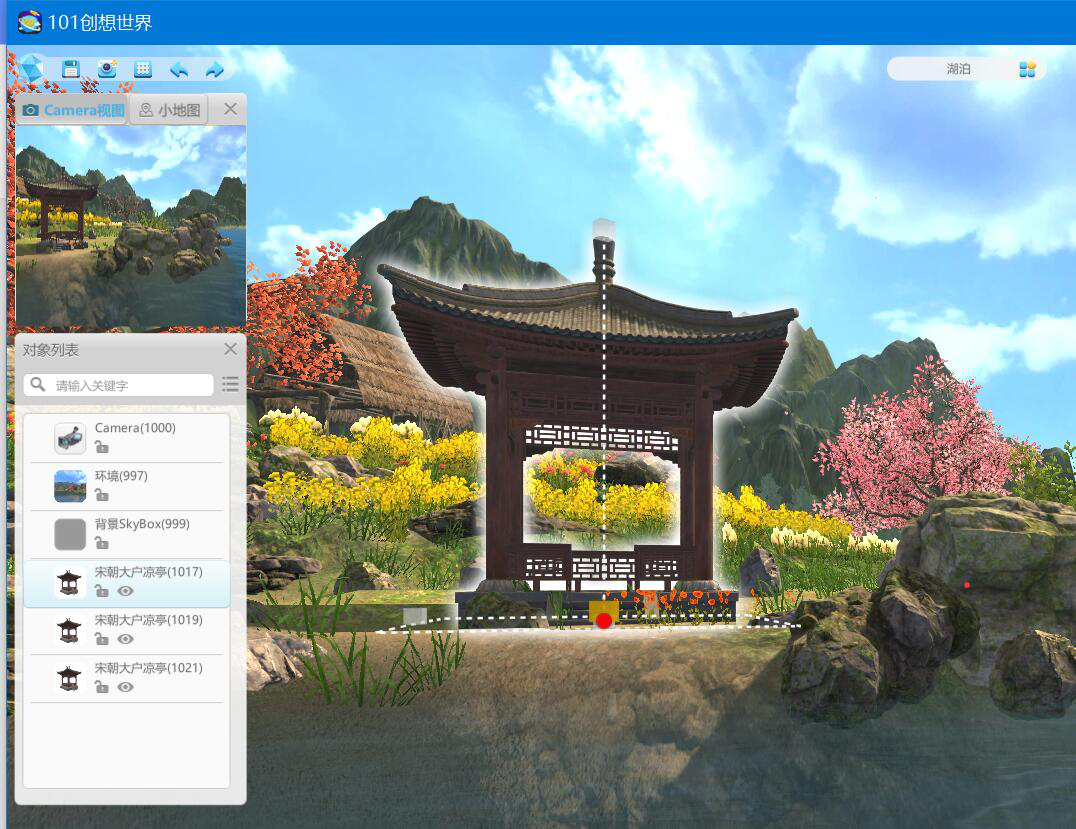Click the 101创想世界 app logo icon
The width and height of the screenshot is (1076, 829).
pyautogui.click(x=30, y=22)
